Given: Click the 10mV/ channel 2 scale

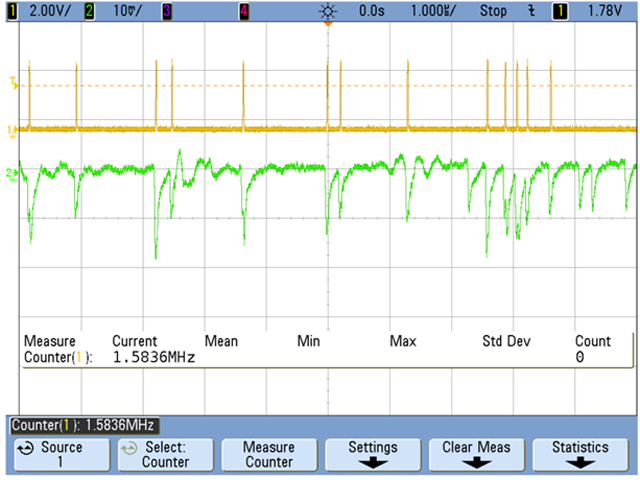Looking at the screenshot, I should 127,11.
